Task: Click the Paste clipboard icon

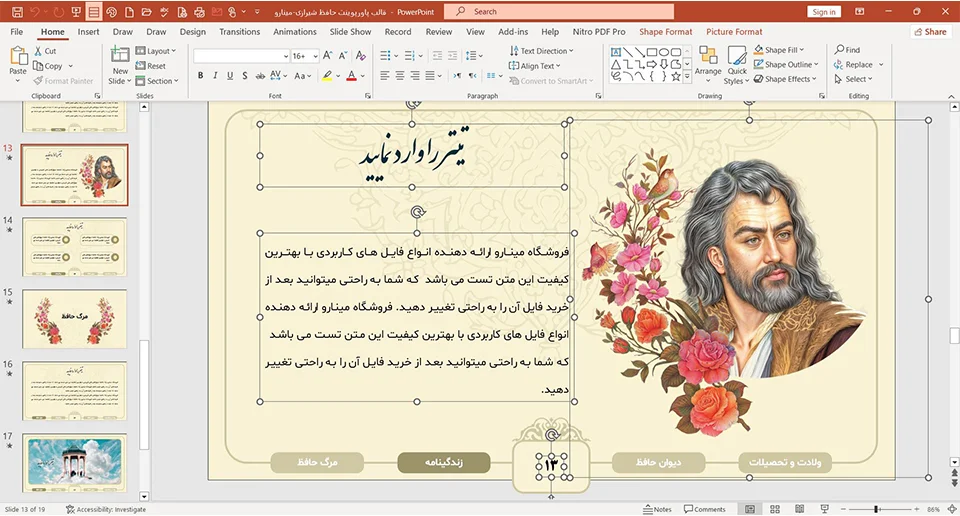Action: pos(18,56)
